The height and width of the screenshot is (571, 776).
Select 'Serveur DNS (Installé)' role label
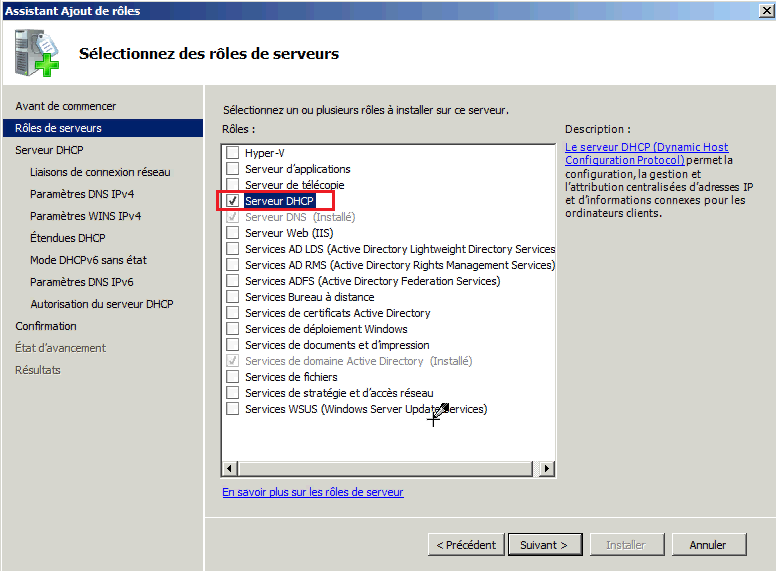(x=300, y=217)
